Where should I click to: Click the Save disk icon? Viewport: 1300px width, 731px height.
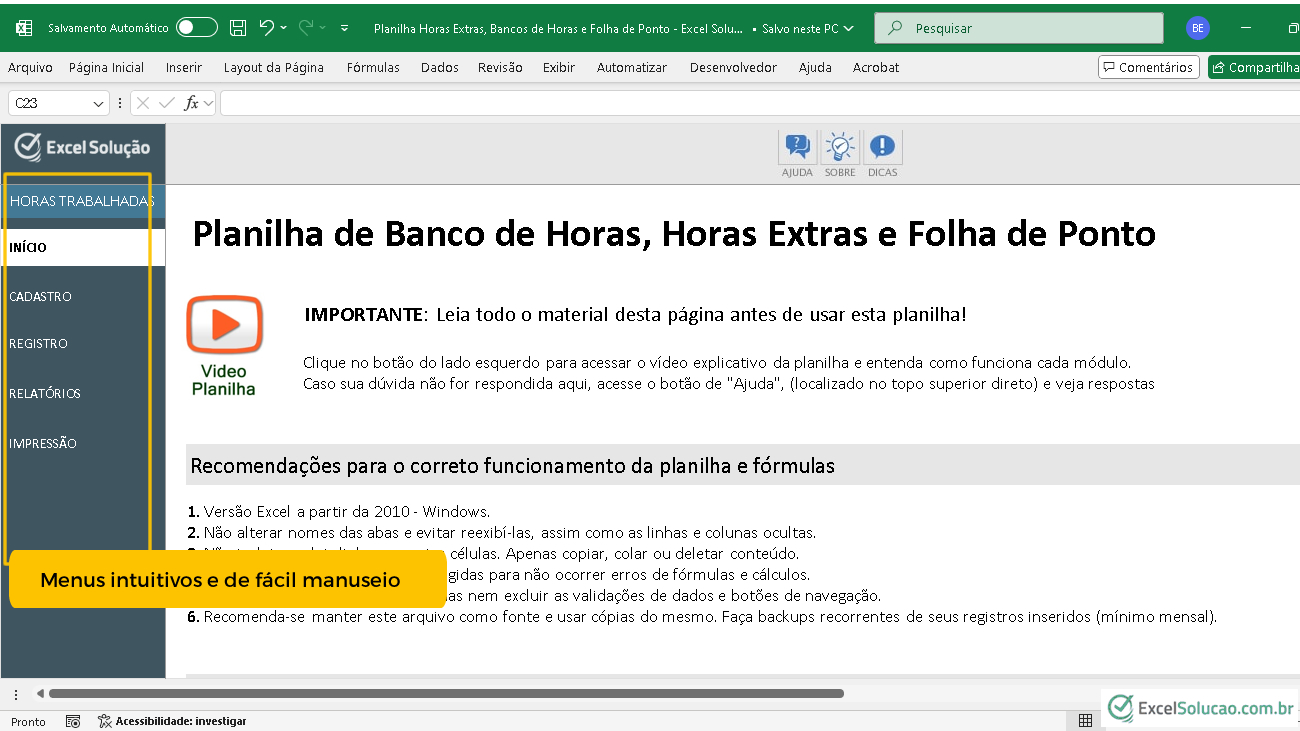click(238, 28)
